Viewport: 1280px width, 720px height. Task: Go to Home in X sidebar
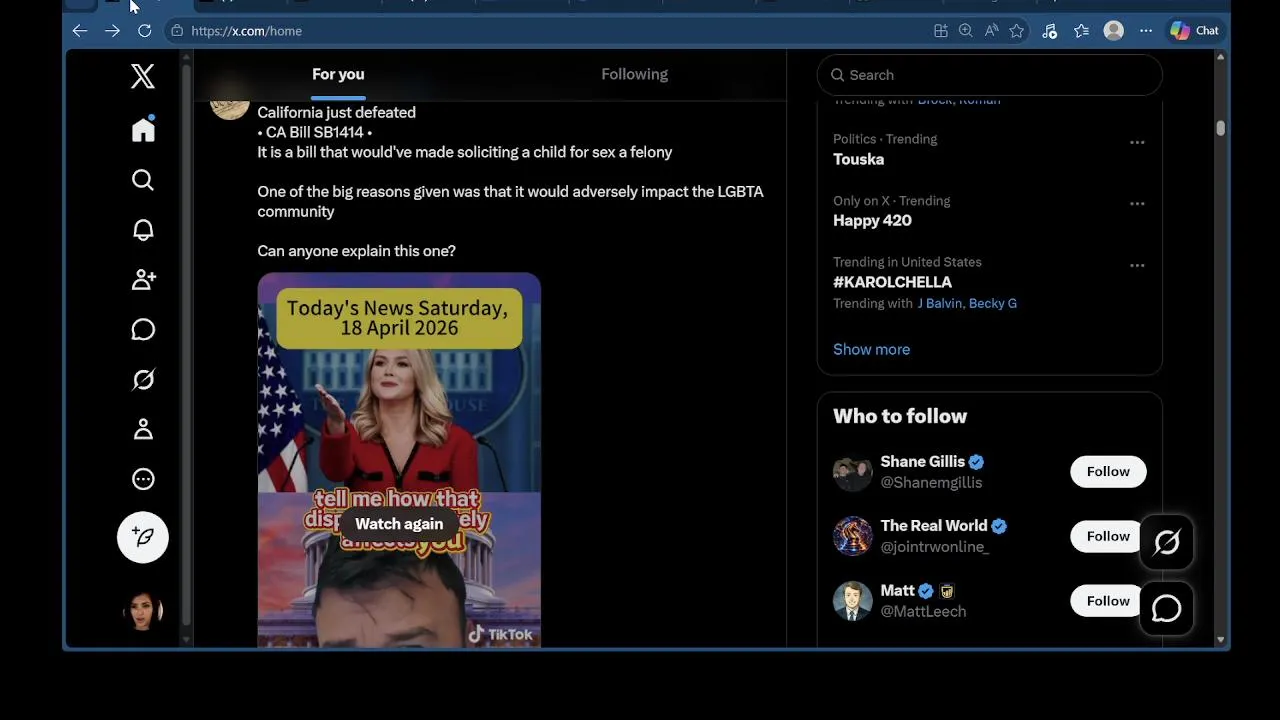click(143, 129)
